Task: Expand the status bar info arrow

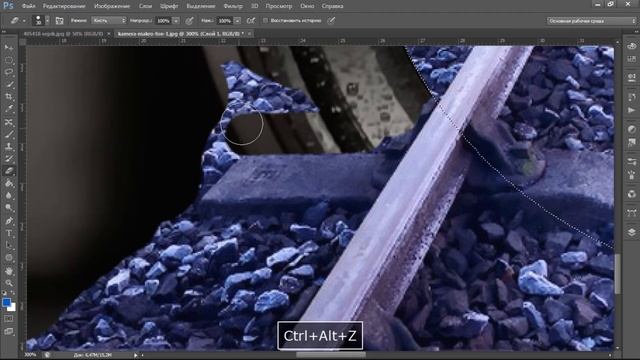Action: click(x=136, y=355)
